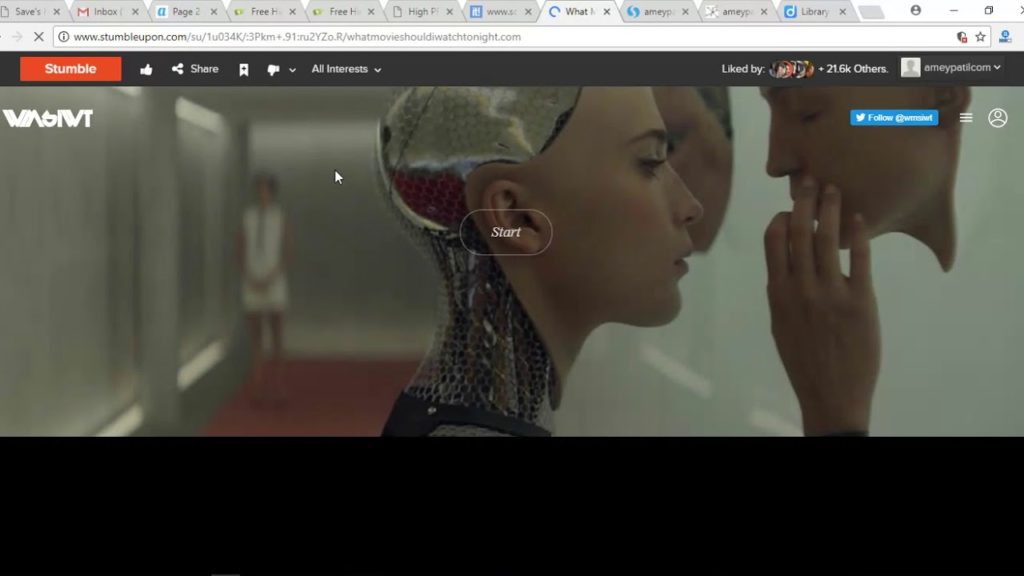
Task: Click 'Liked by:' label text
Action: 743,69
